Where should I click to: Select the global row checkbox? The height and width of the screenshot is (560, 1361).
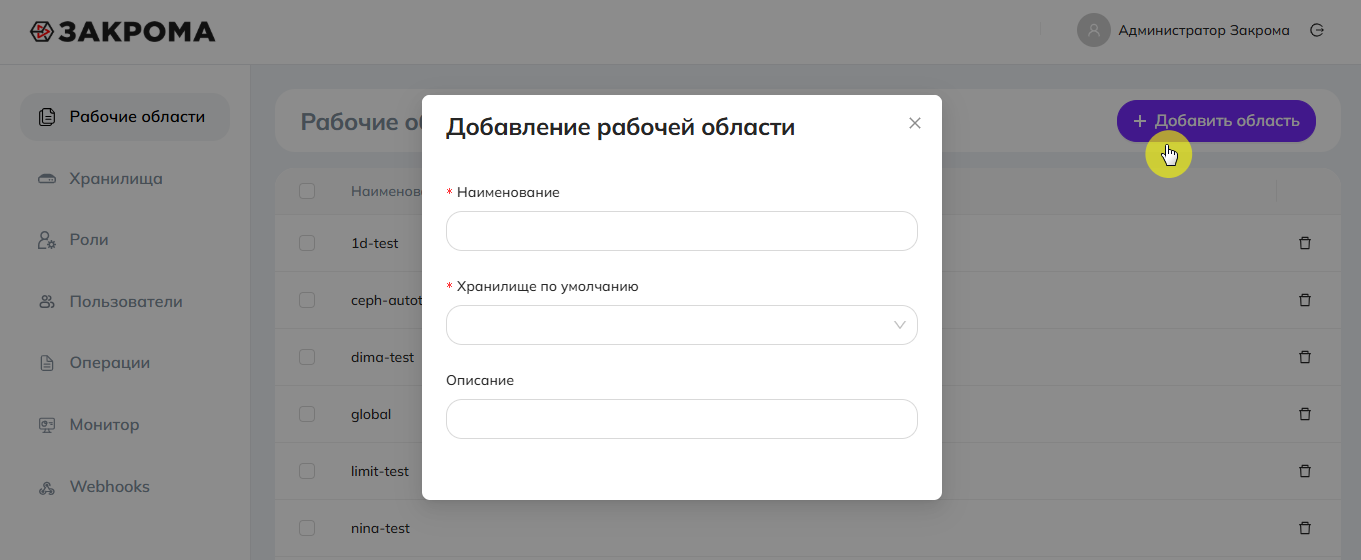point(307,414)
